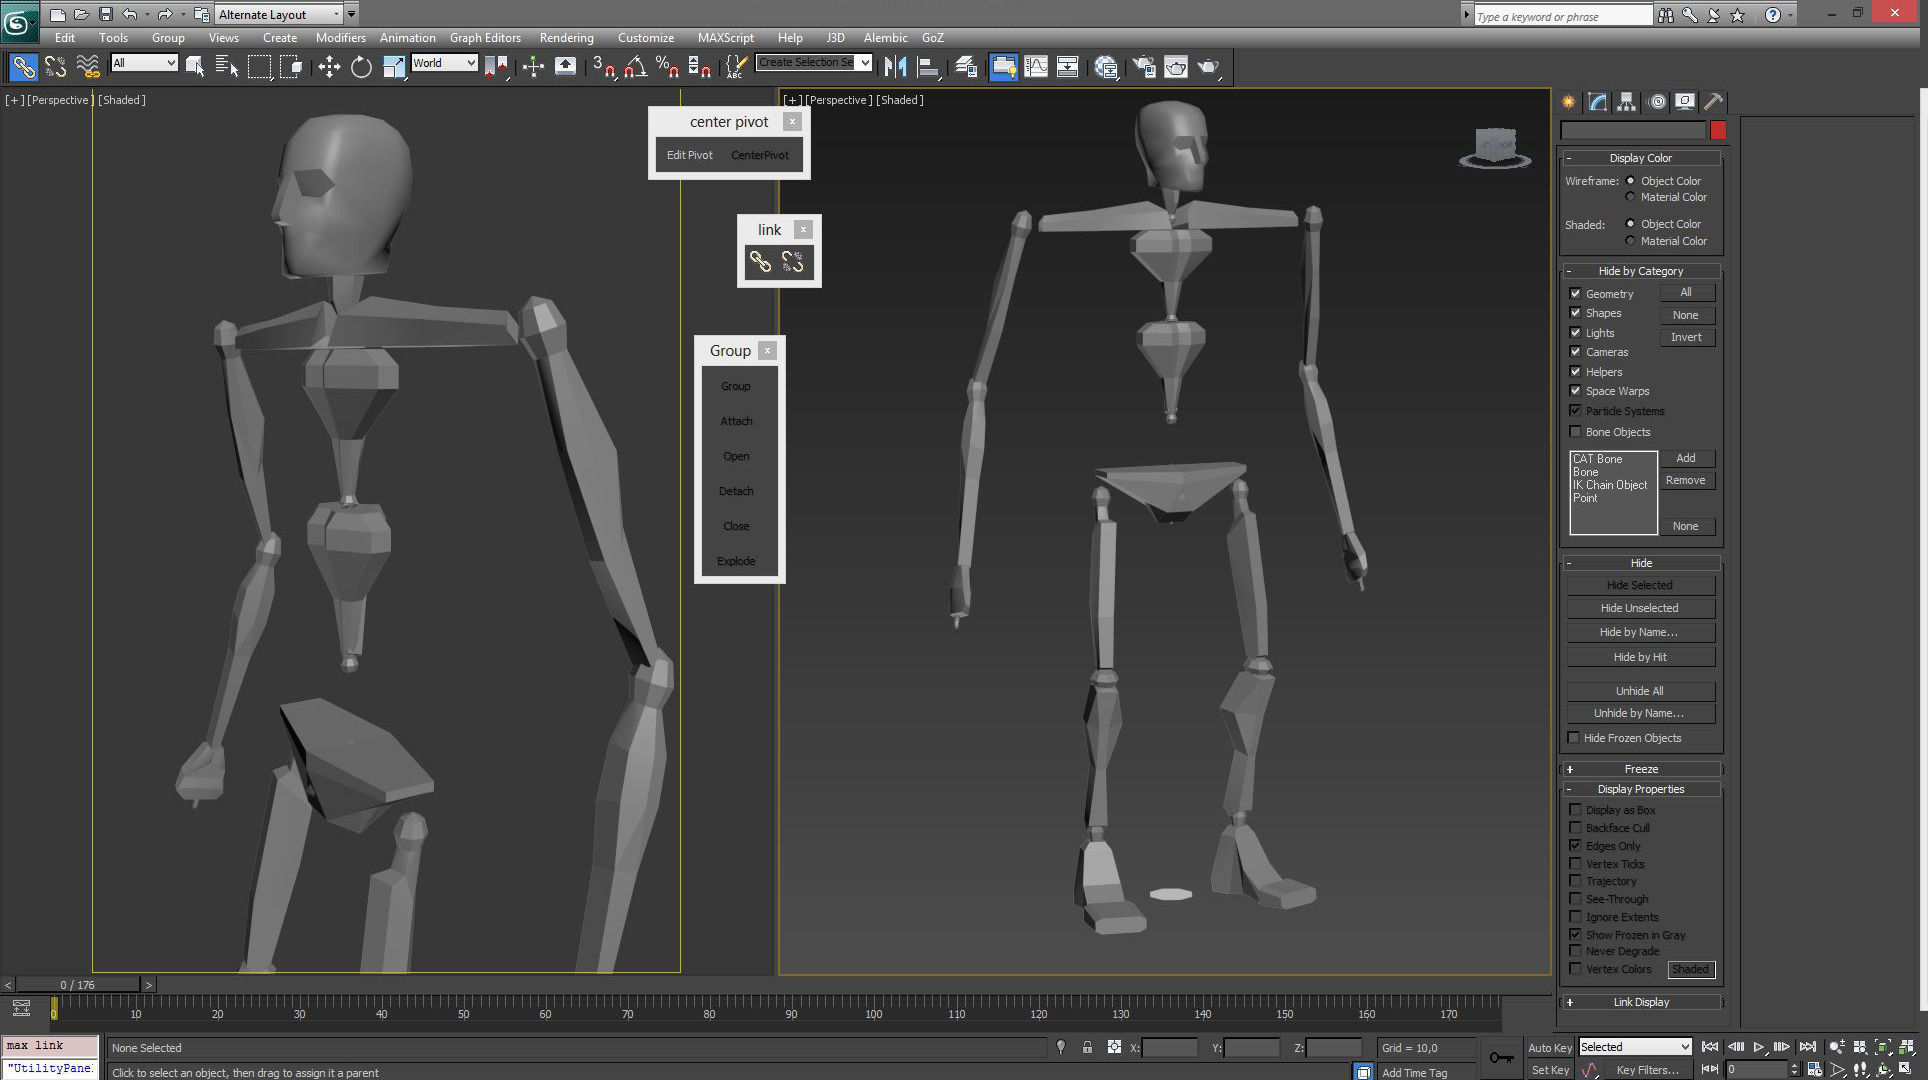Viewport: 1928px width, 1080px height.
Task: Disable the Geometry hide category checkbox
Action: click(x=1576, y=293)
